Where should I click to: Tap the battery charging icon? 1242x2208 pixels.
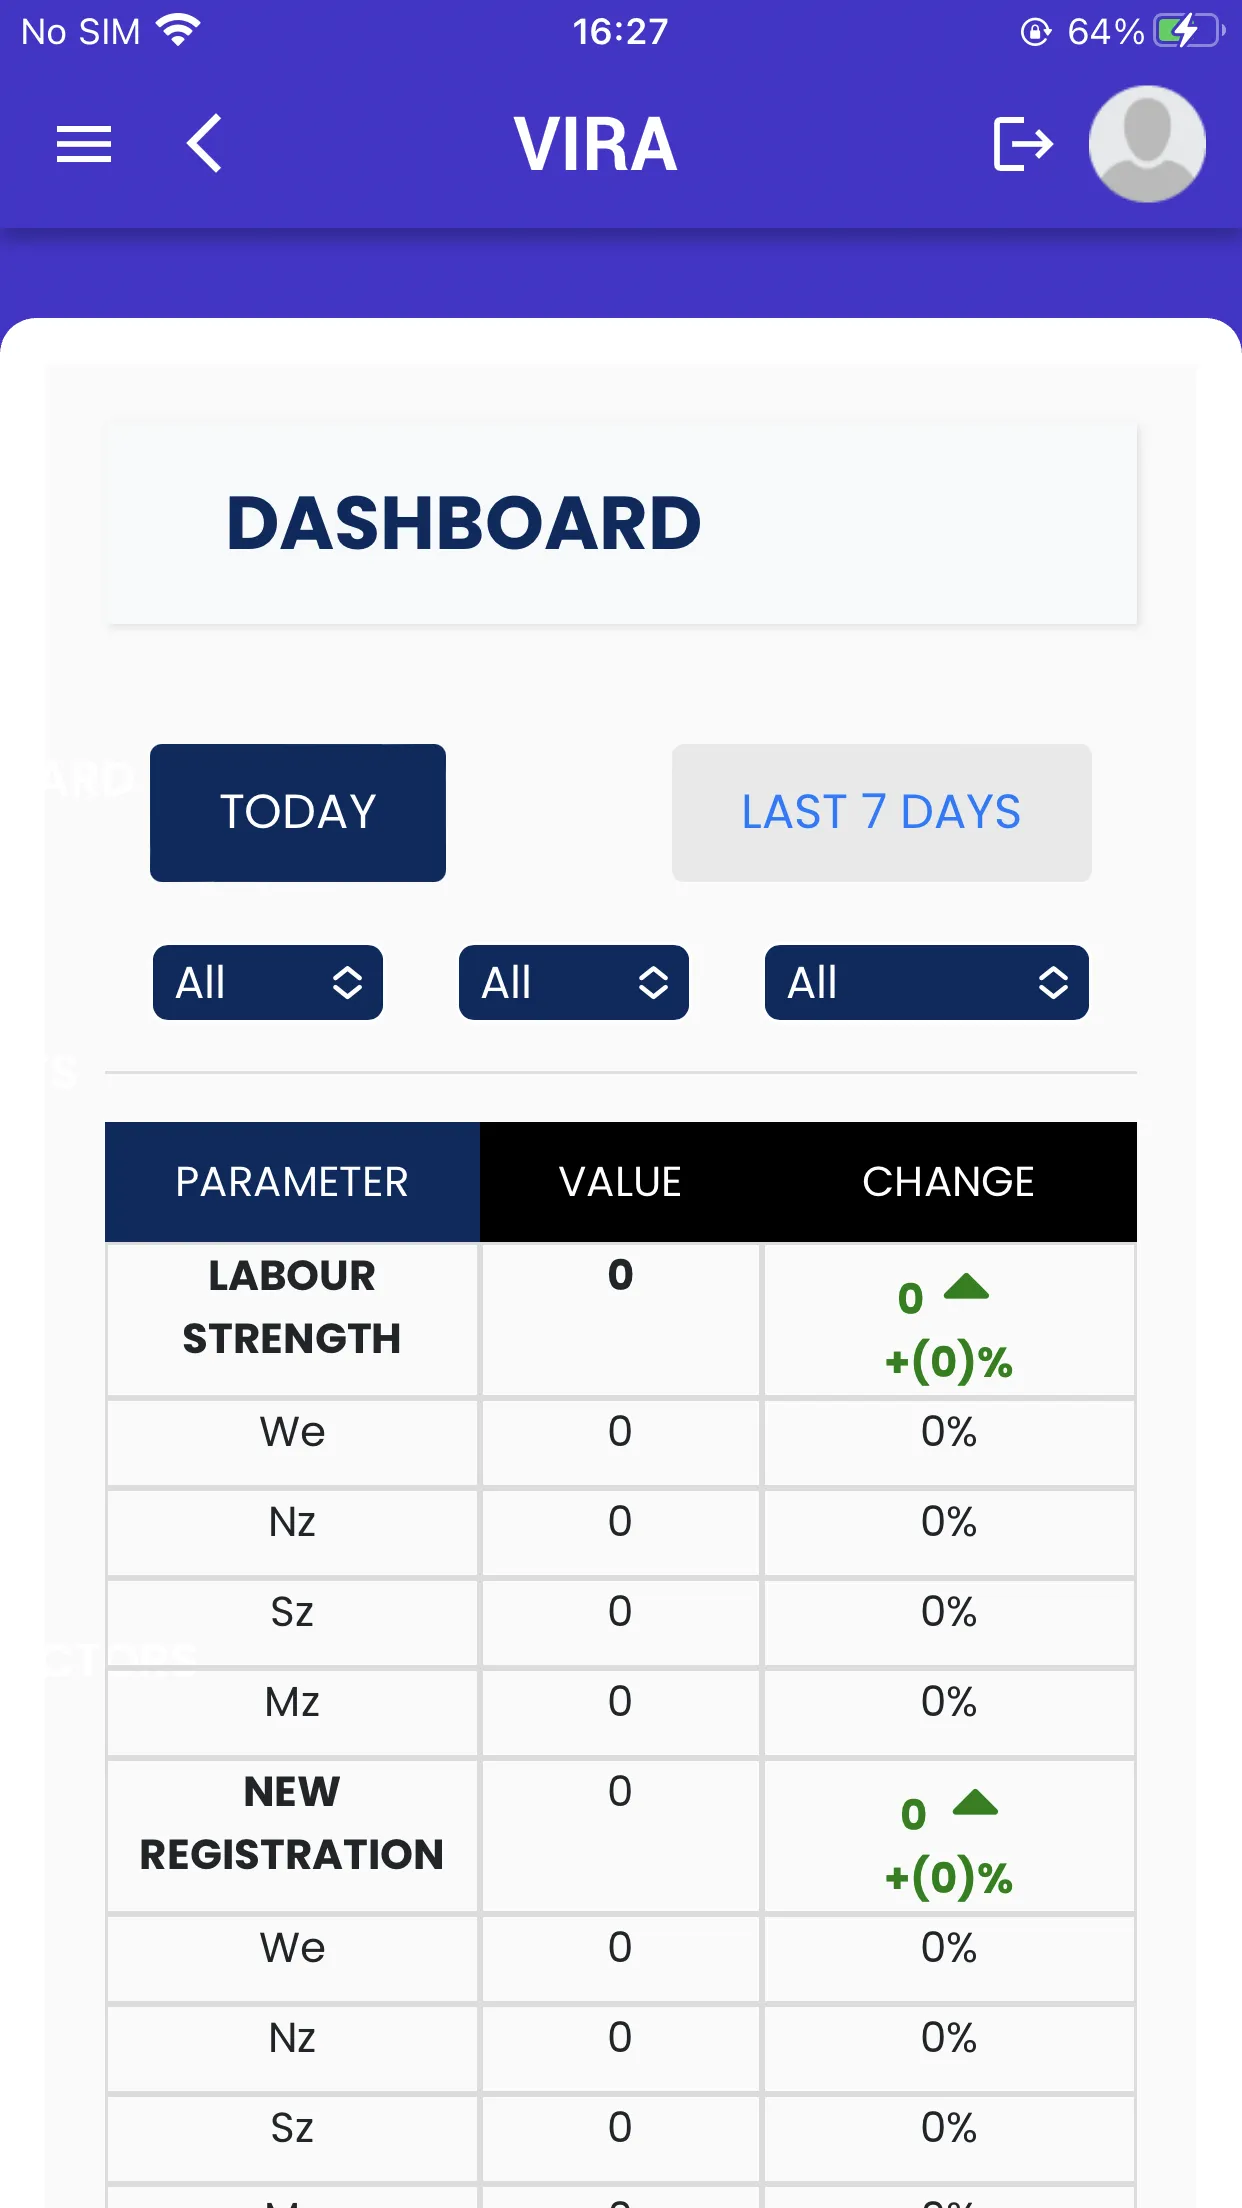[1188, 31]
